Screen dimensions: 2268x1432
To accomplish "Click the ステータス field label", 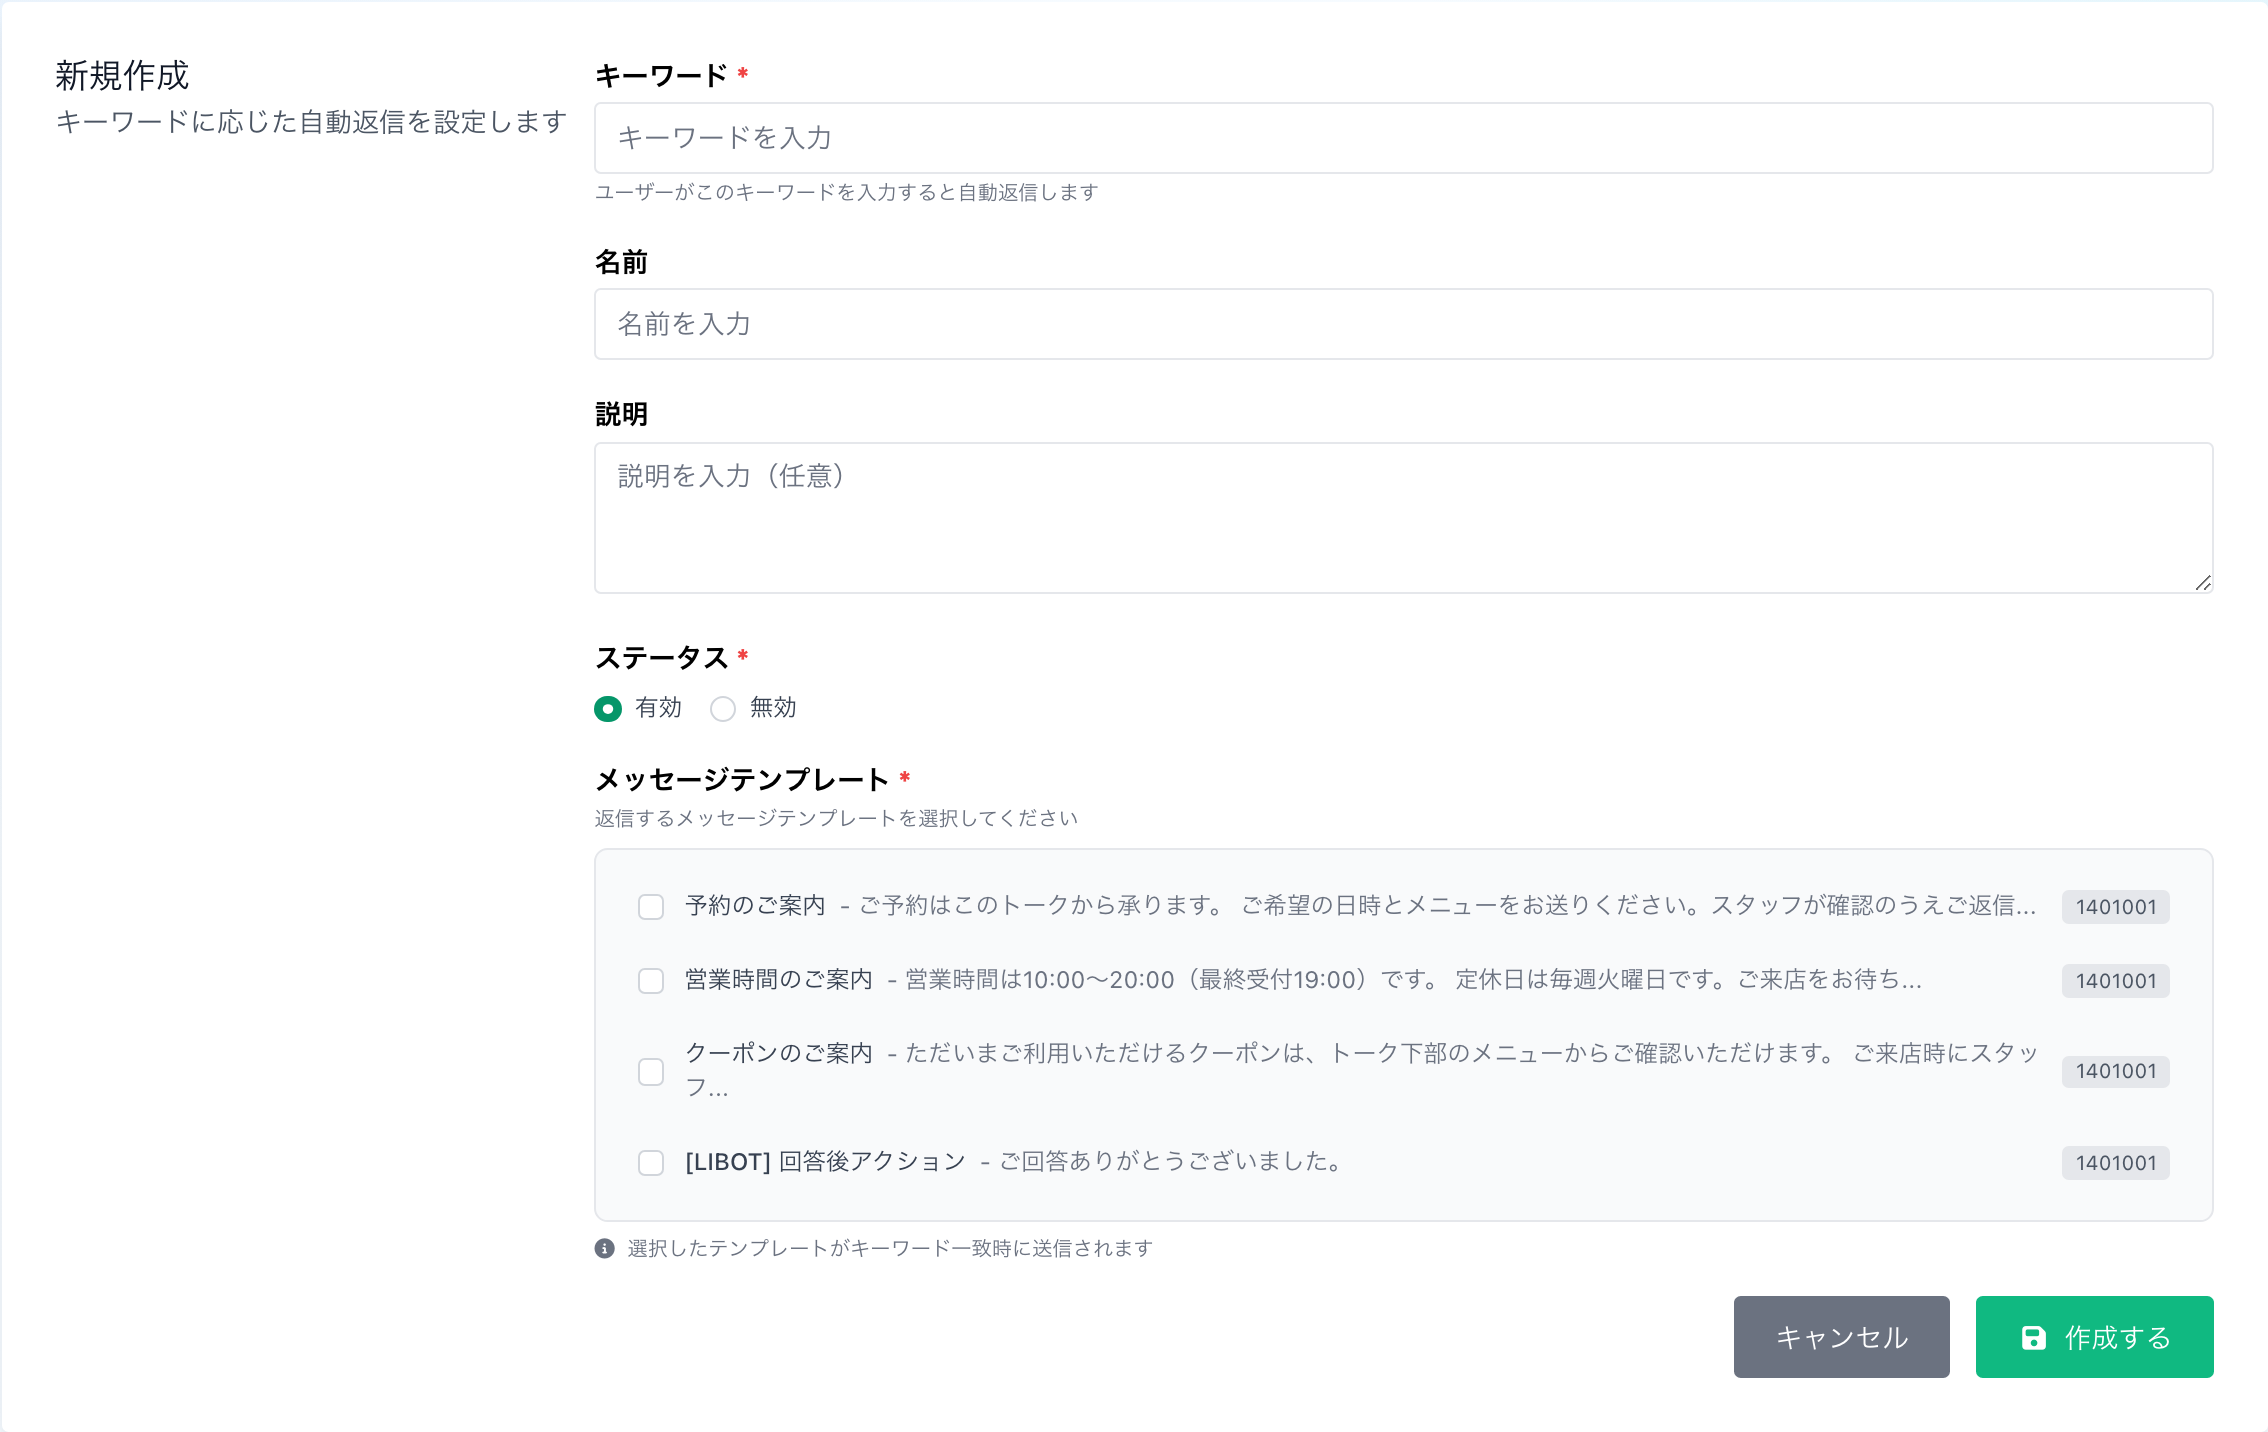I will (662, 658).
